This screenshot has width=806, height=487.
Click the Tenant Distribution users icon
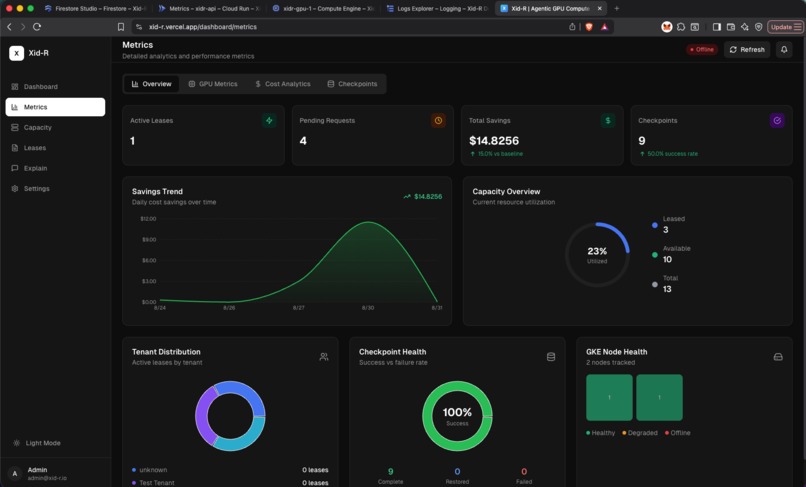click(324, 356)
